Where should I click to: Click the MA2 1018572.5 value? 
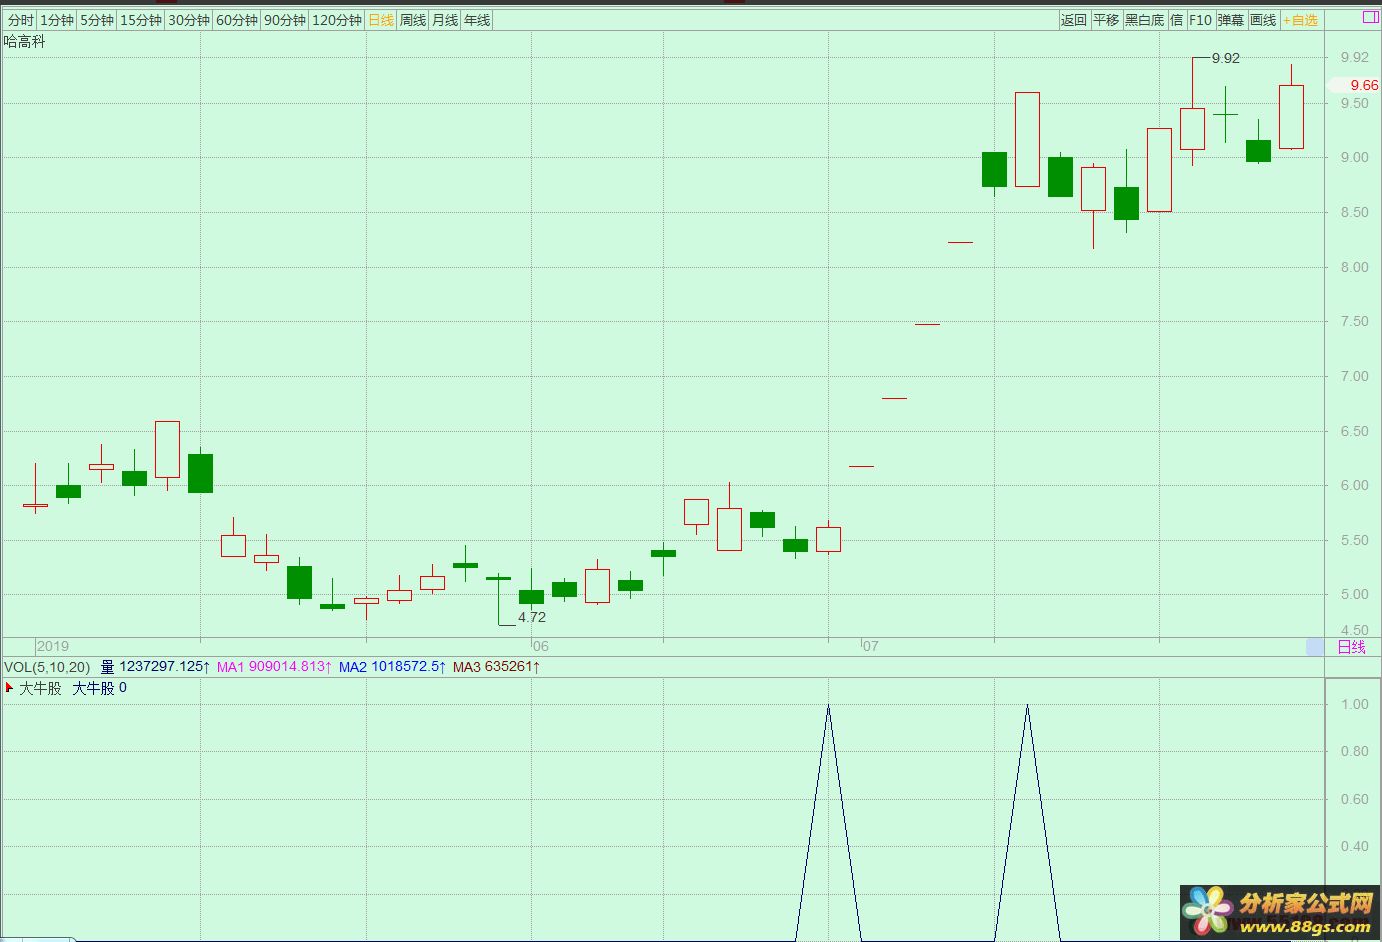392,667
